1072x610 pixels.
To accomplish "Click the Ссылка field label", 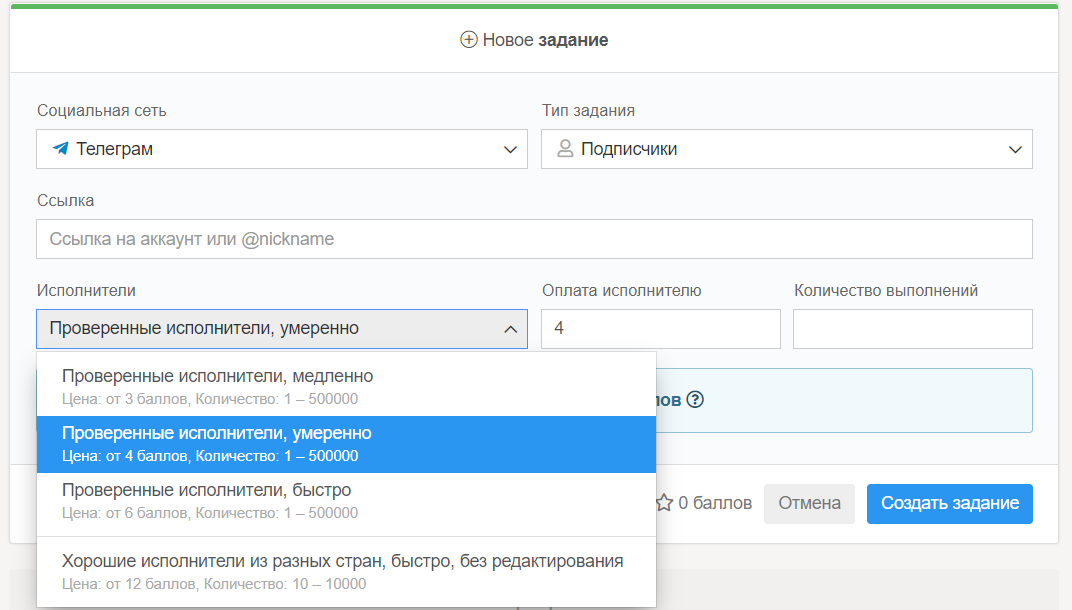I will (x=66, y=200).
